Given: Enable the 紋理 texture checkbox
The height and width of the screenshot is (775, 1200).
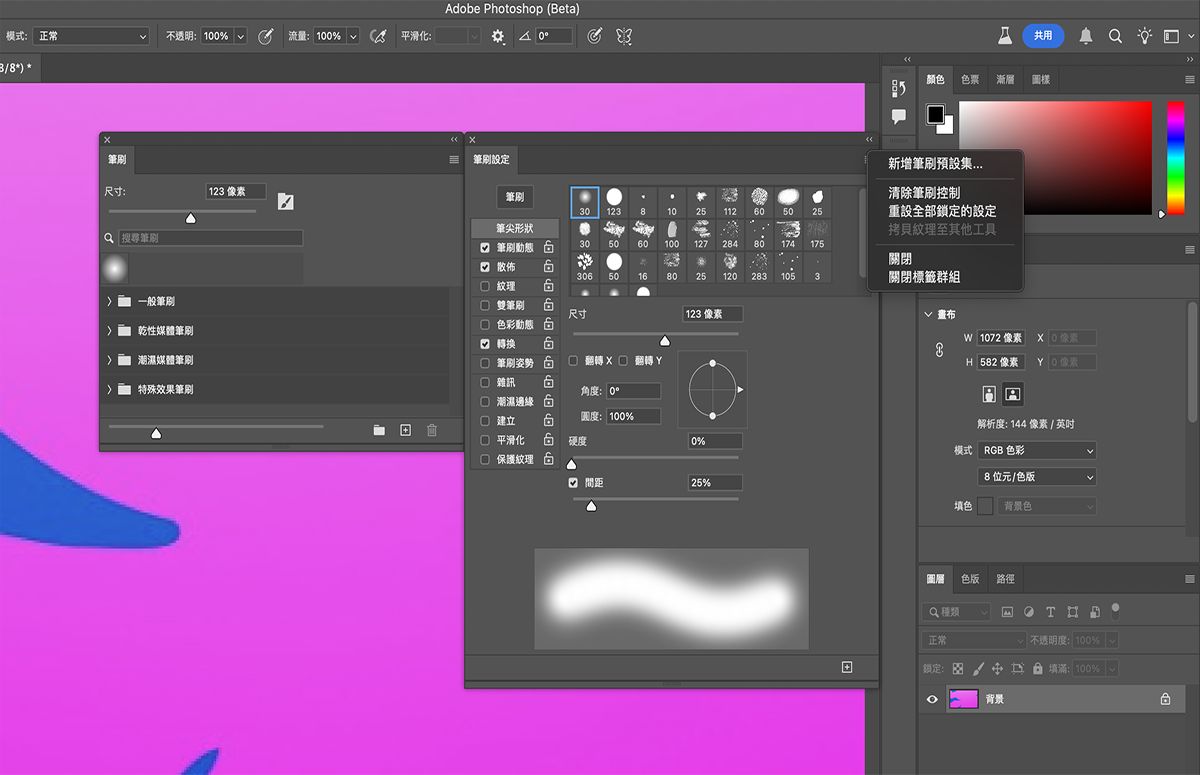Looking at the screenshot, I should (485, 286).
